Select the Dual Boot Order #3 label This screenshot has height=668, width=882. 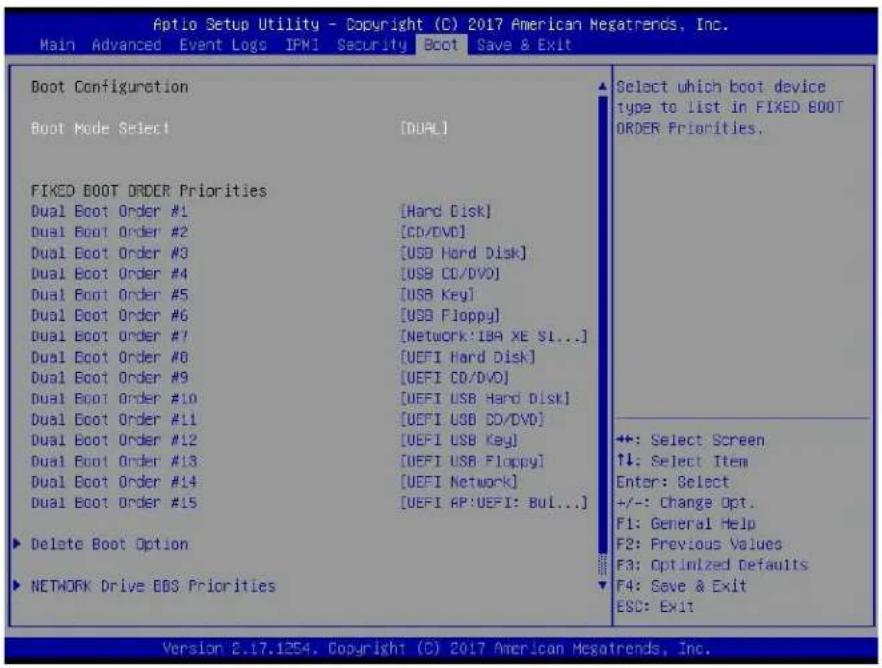pyautogui.click(x=109, y=253)
